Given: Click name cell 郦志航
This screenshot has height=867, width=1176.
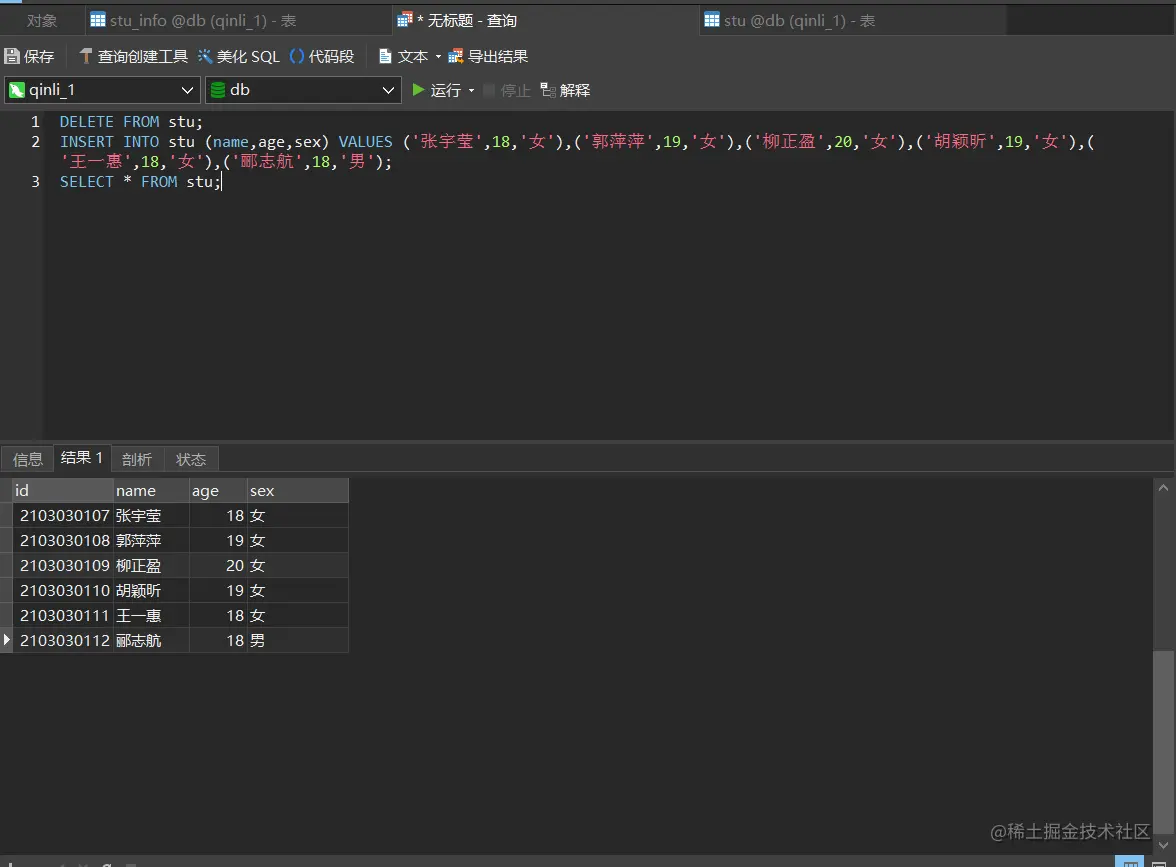Looking at the screenshot, I should click(x=152, y=640).
